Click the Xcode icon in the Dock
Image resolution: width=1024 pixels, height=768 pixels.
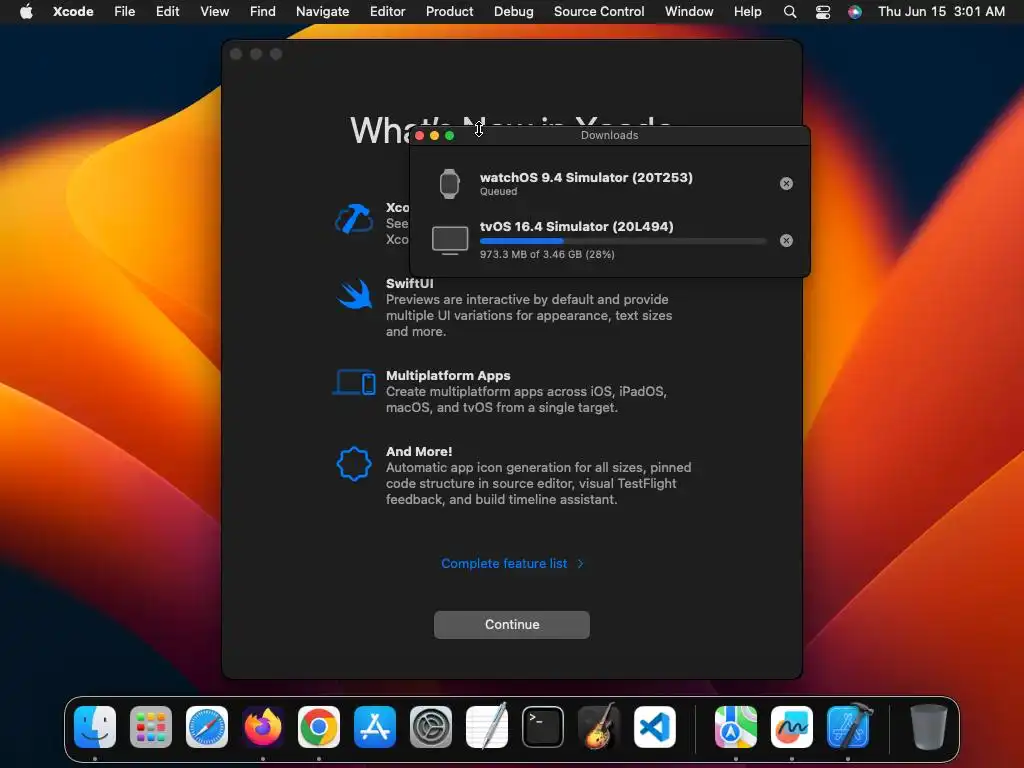(848, 726)
